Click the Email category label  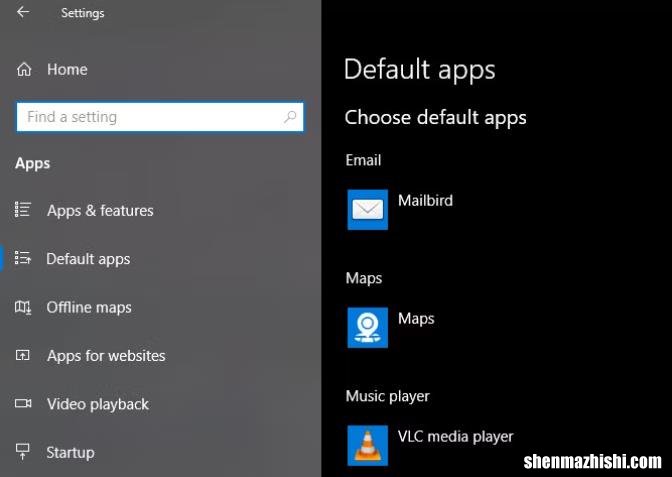pos(363,160)
